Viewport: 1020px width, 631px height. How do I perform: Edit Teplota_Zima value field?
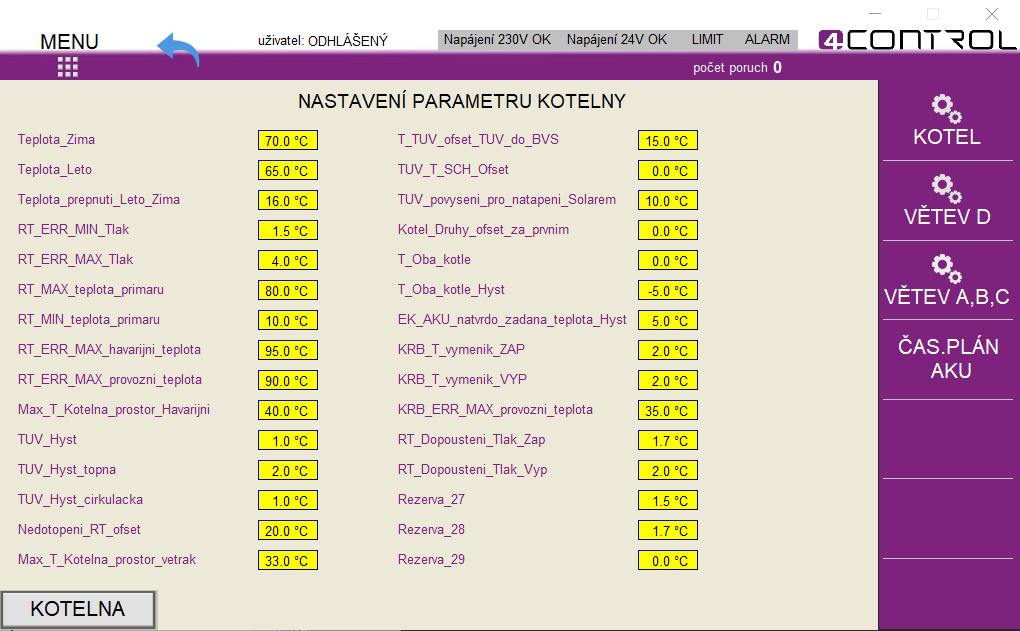coord(288,141)
